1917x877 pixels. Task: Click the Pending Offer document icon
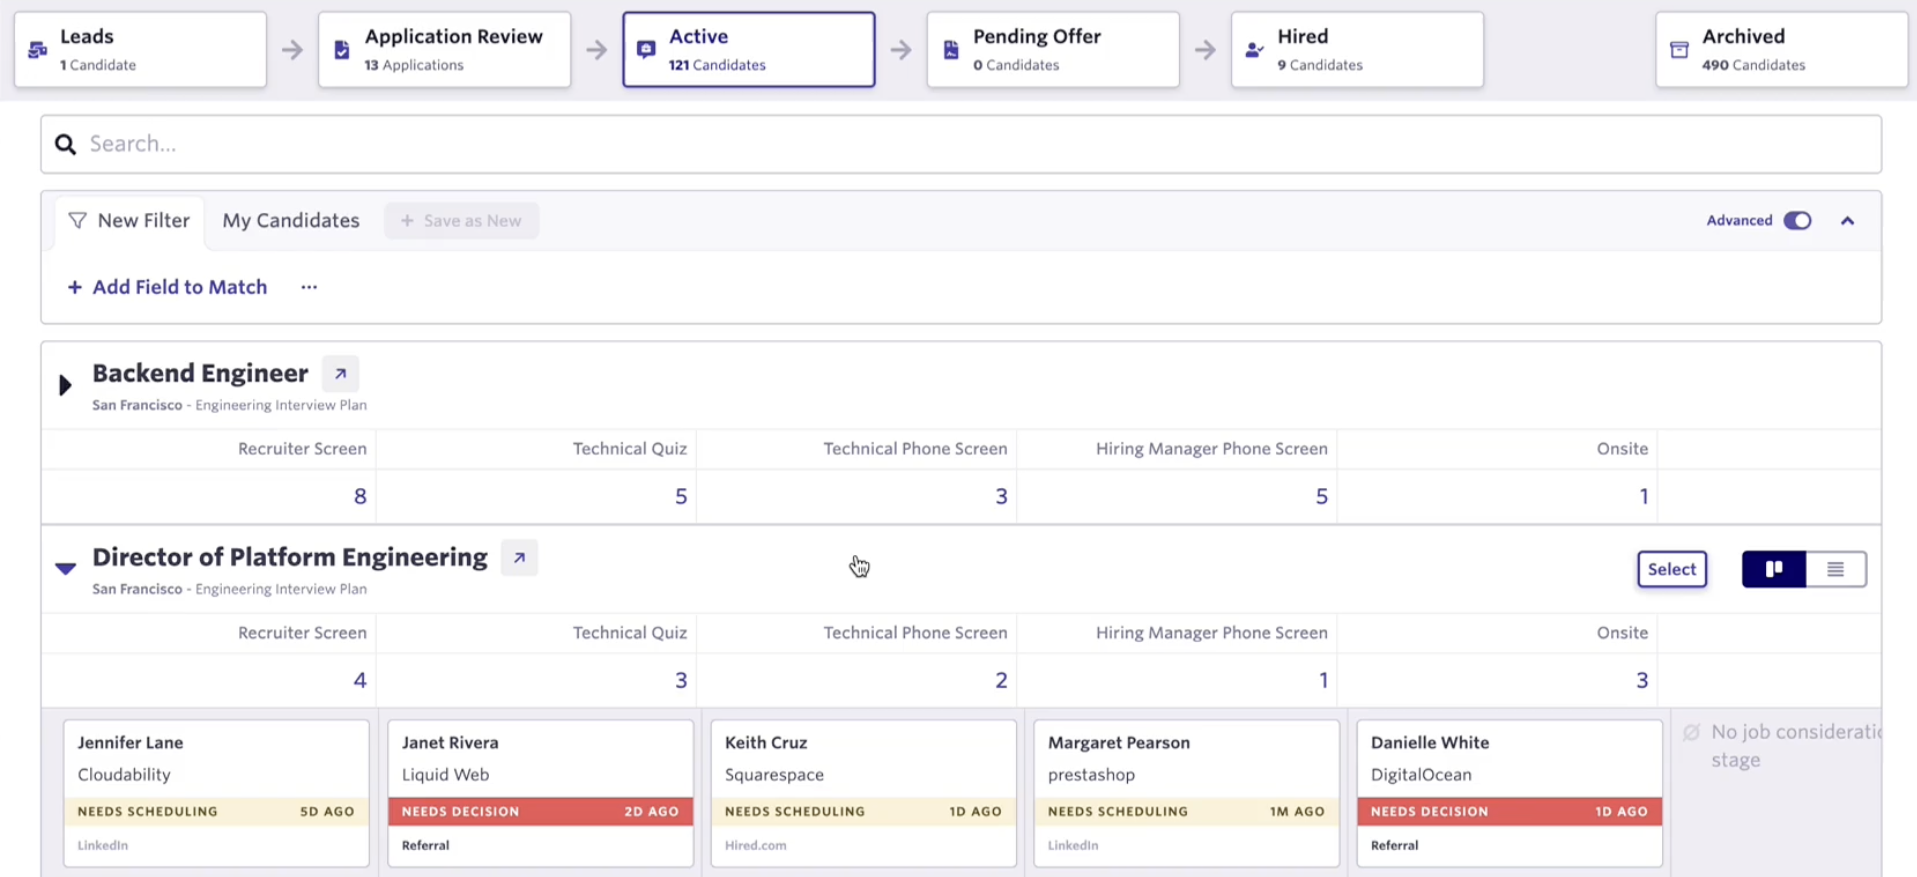(951, 50)
